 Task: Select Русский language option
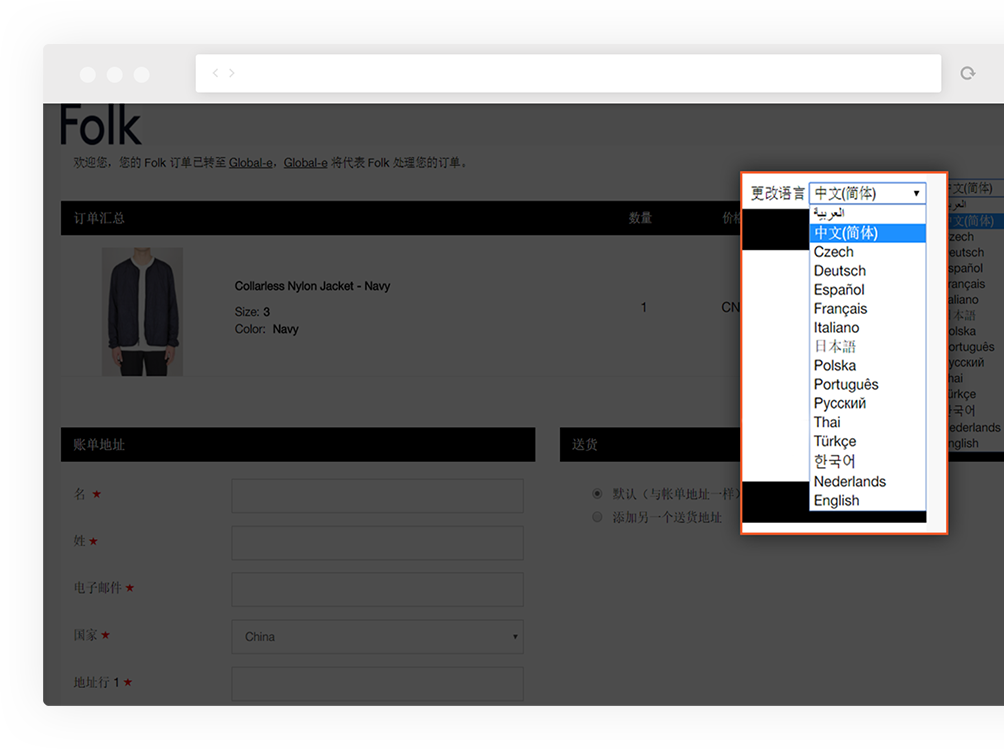click(840, 404)
